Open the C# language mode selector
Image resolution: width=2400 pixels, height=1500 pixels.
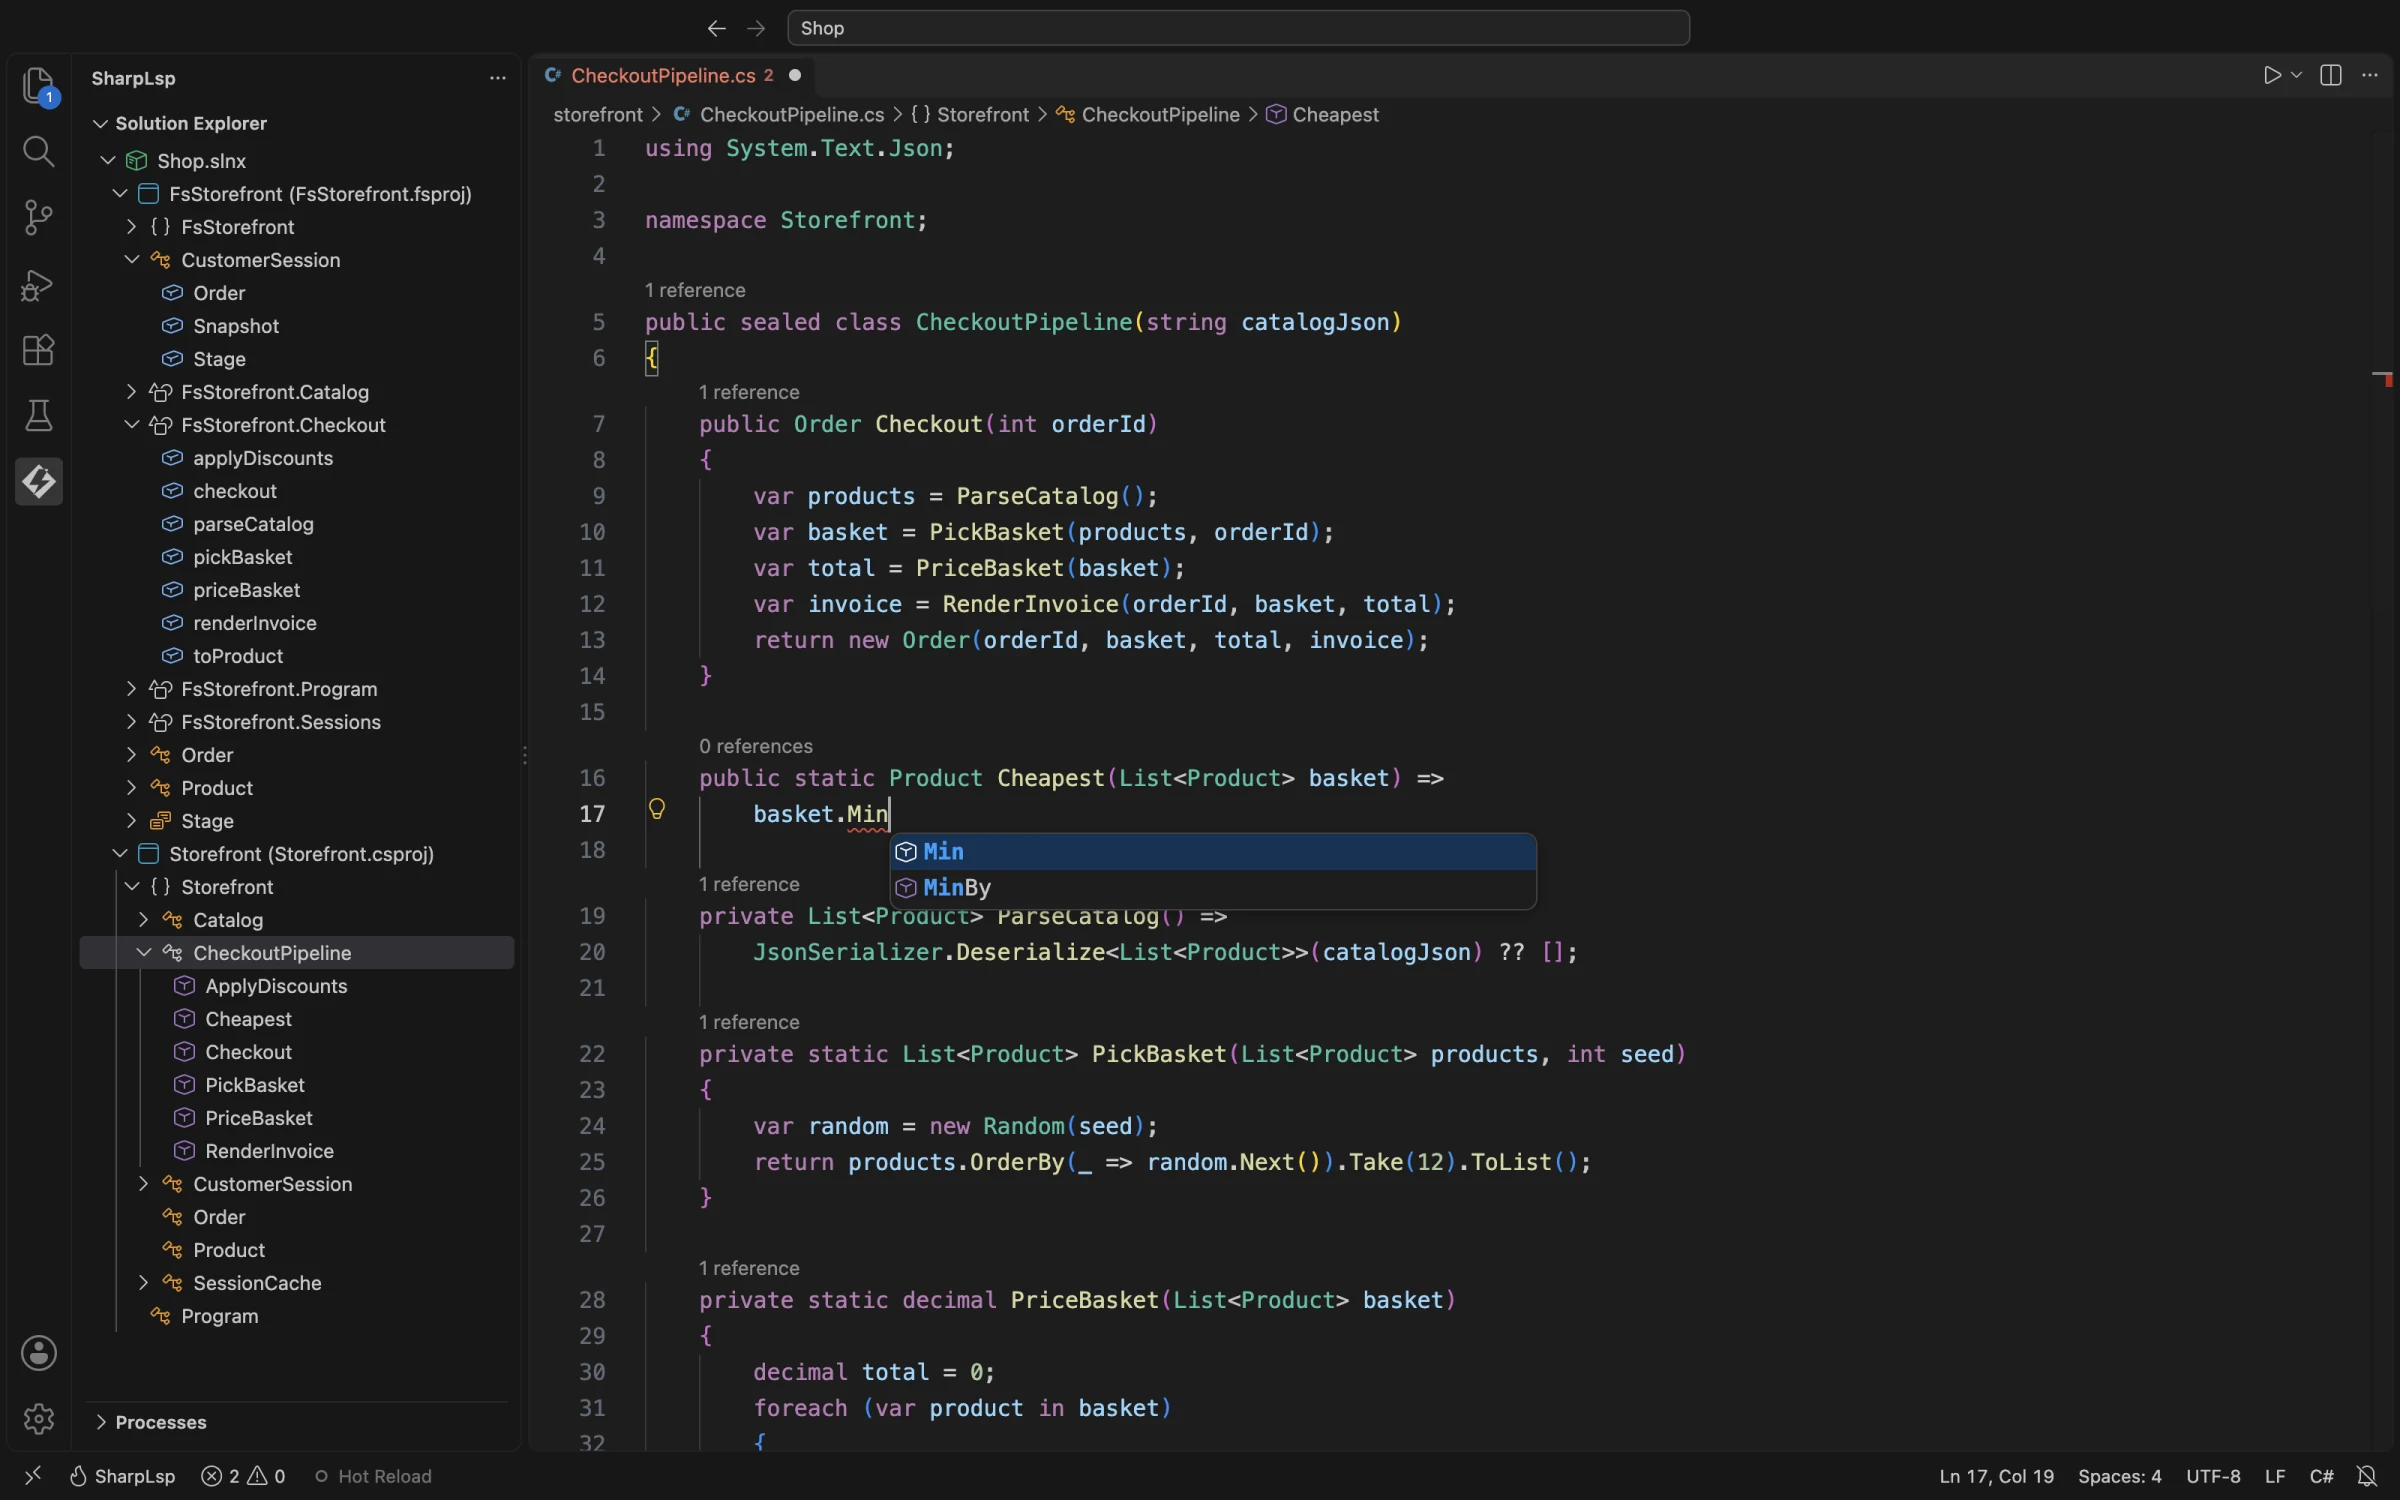click(2321, 1476)
